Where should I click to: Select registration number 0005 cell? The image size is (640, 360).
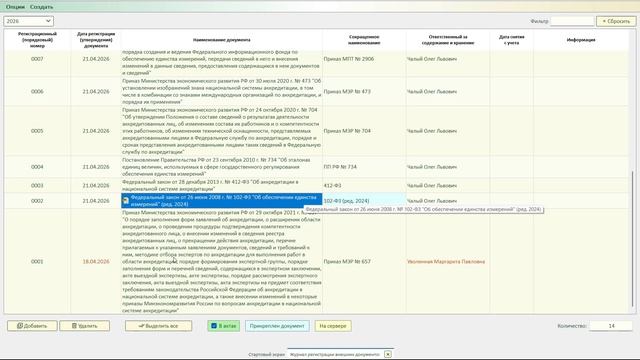point(37,131)
